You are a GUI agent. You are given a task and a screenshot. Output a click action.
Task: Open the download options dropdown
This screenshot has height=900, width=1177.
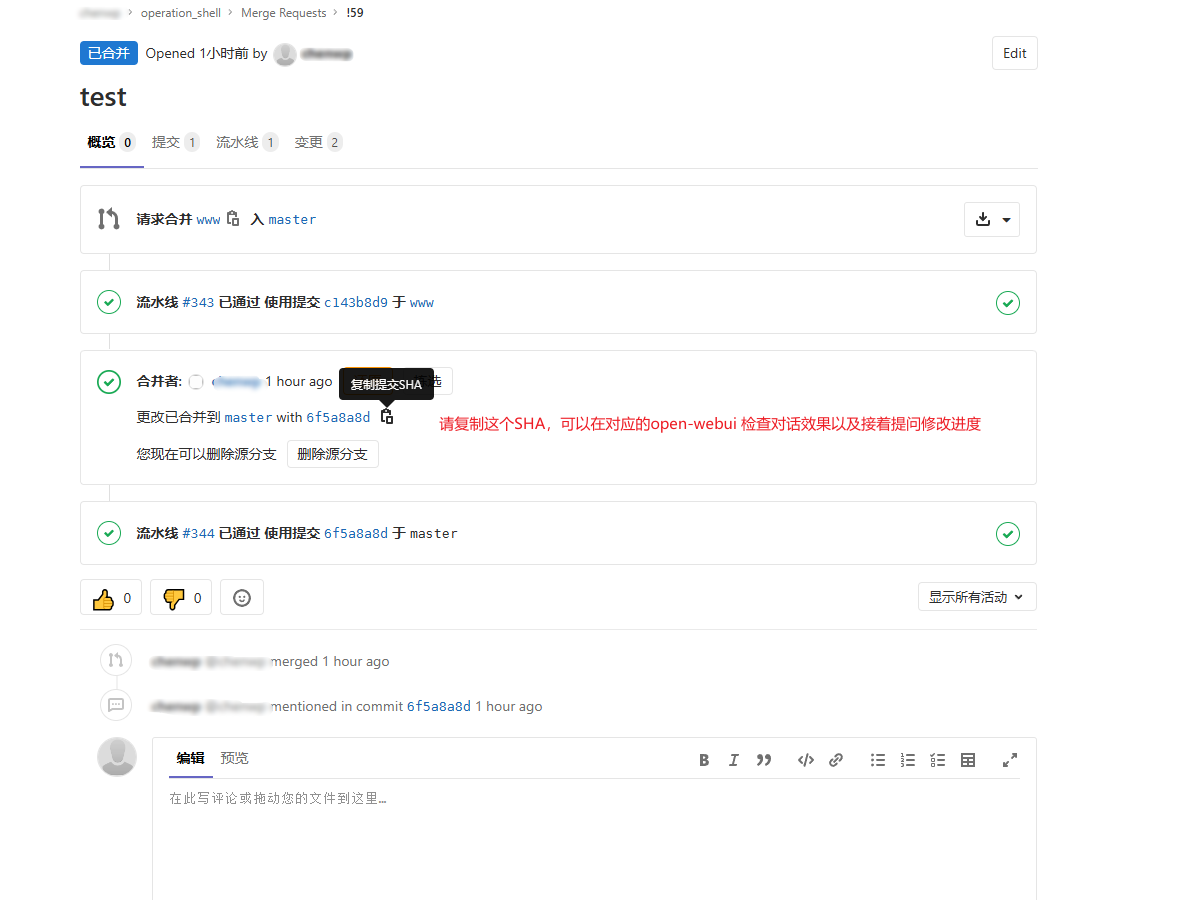pyautogui.click(x=992, y=219)
